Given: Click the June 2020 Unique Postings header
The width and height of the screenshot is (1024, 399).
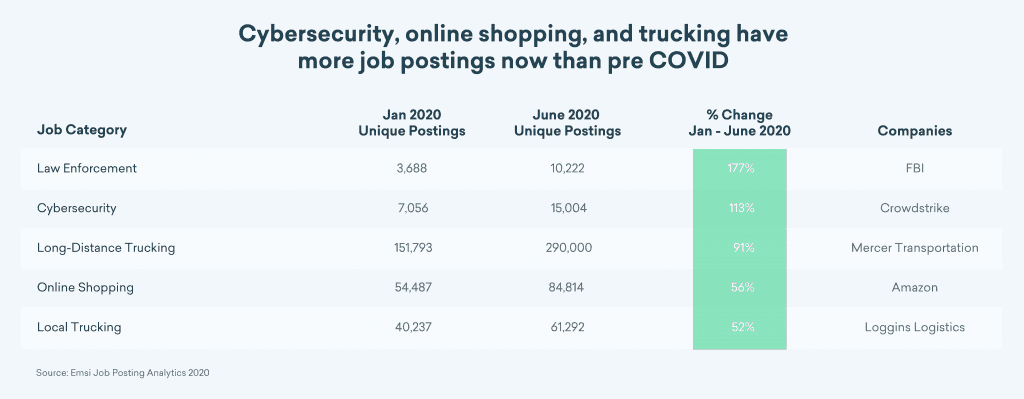Looking at the screenshot, I should (568, 123).
